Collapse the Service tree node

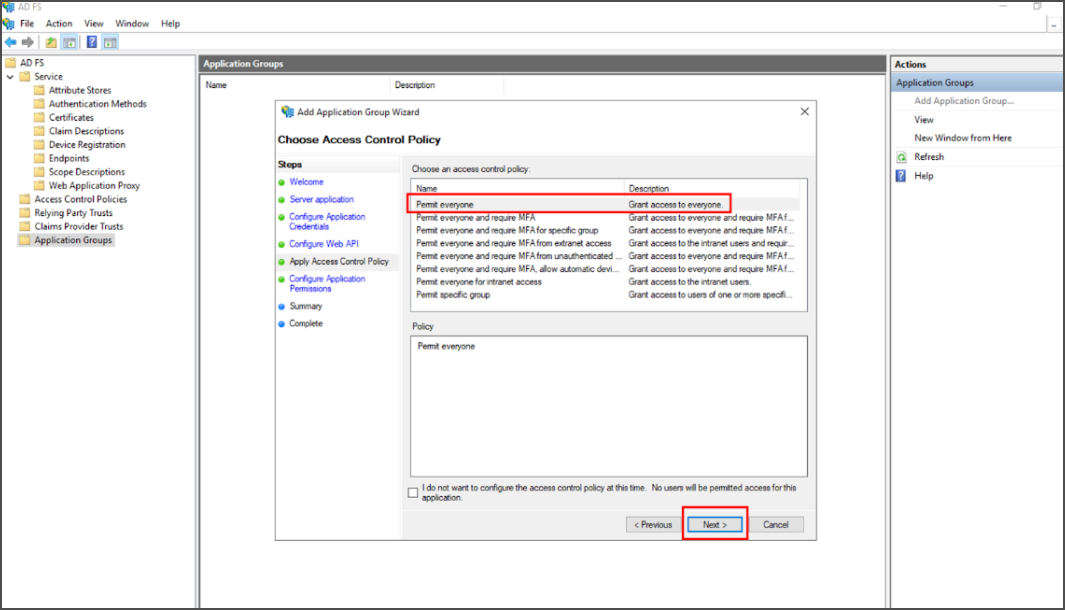coord(11,76)
